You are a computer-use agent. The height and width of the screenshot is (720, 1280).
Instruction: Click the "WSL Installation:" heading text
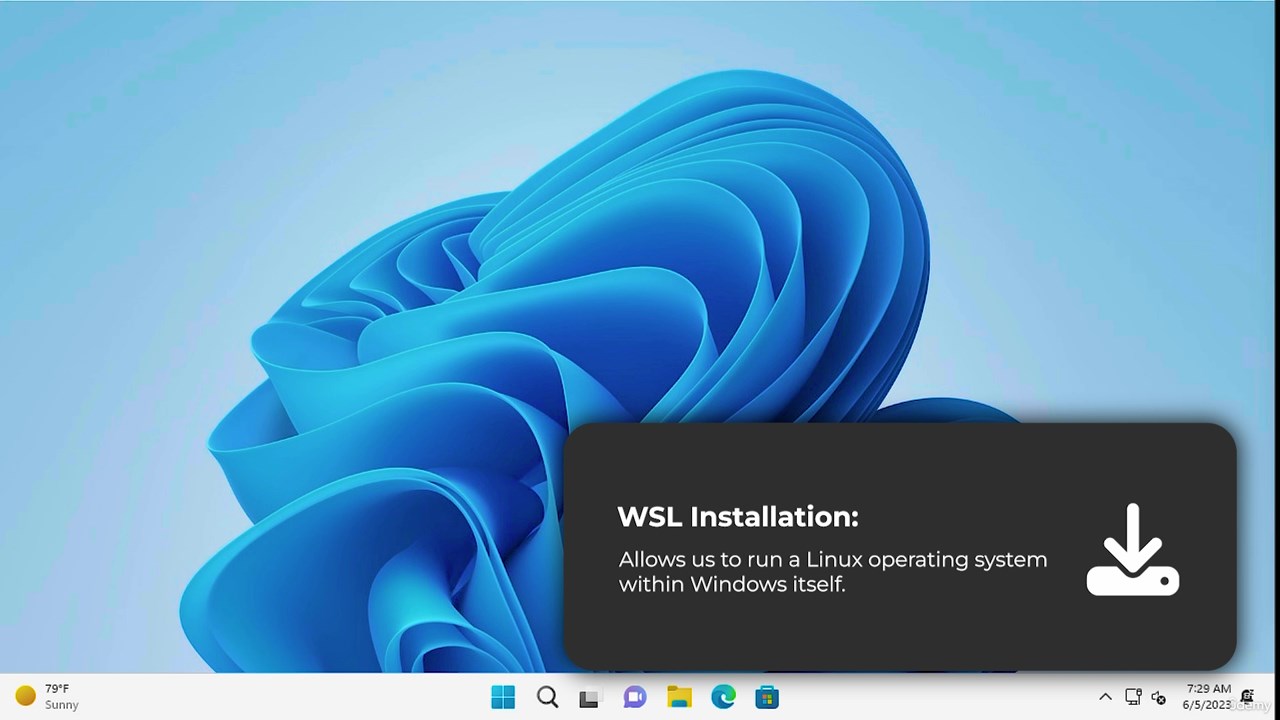tap(738, 517)
